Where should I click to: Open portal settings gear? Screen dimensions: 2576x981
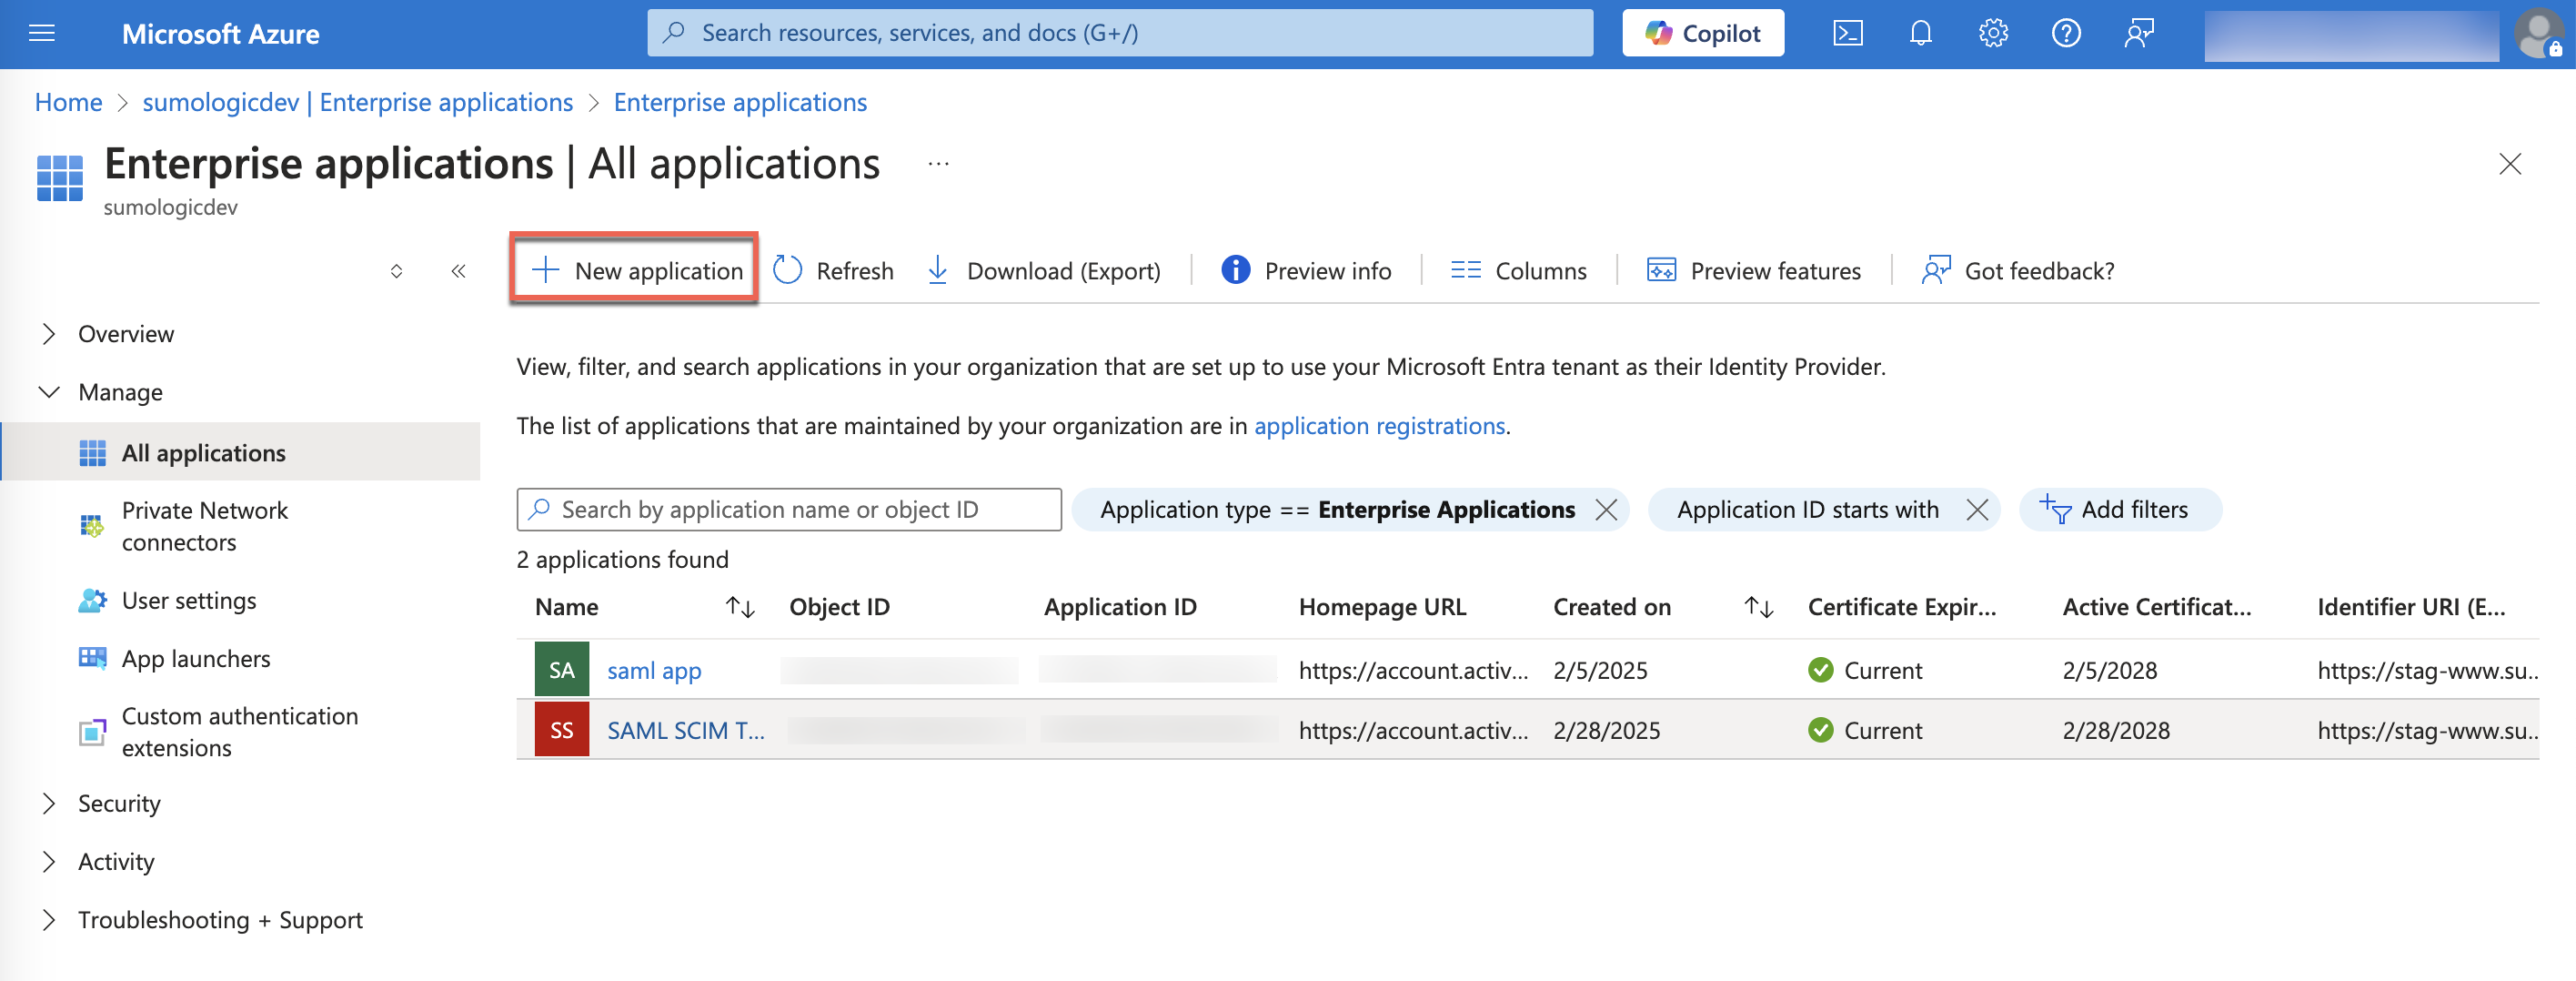(1992, 32)
